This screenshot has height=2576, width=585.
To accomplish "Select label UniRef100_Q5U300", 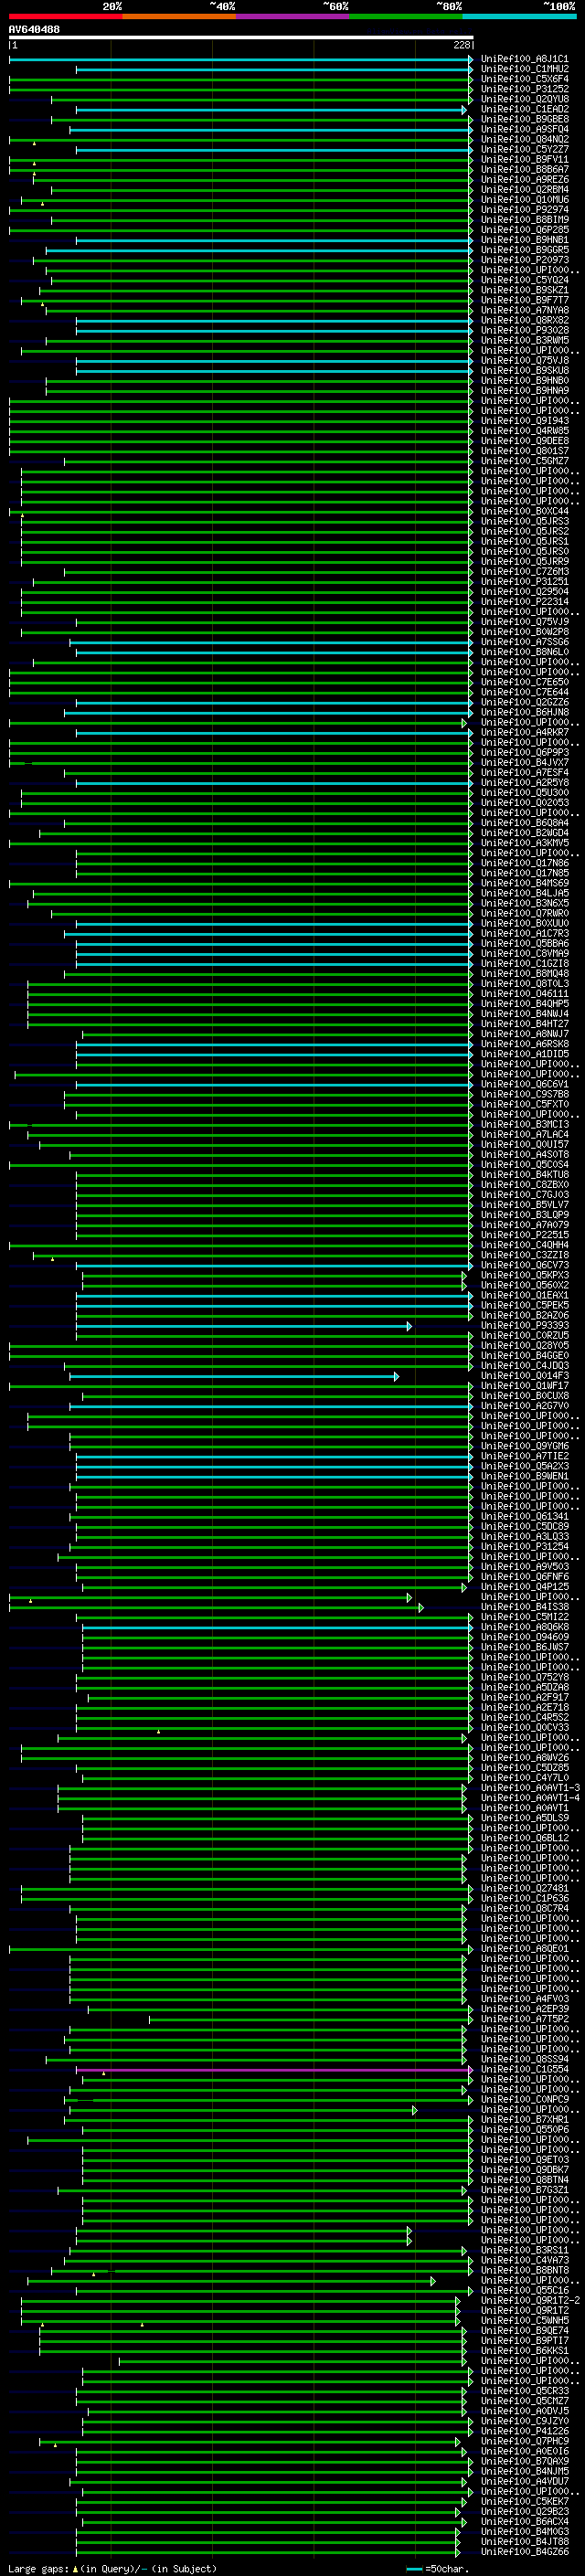I will coord(524,792).
